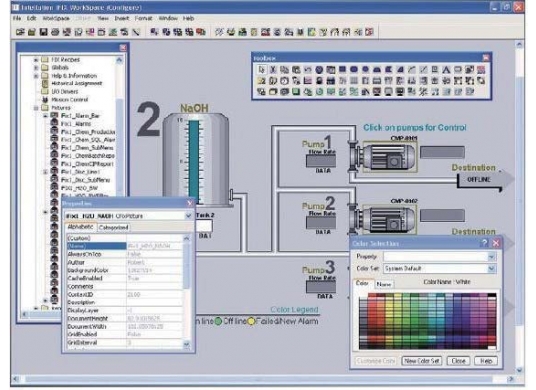Collapse the Pictures folder node
Screen dimensions: 536x390
(x=36, y=108)
